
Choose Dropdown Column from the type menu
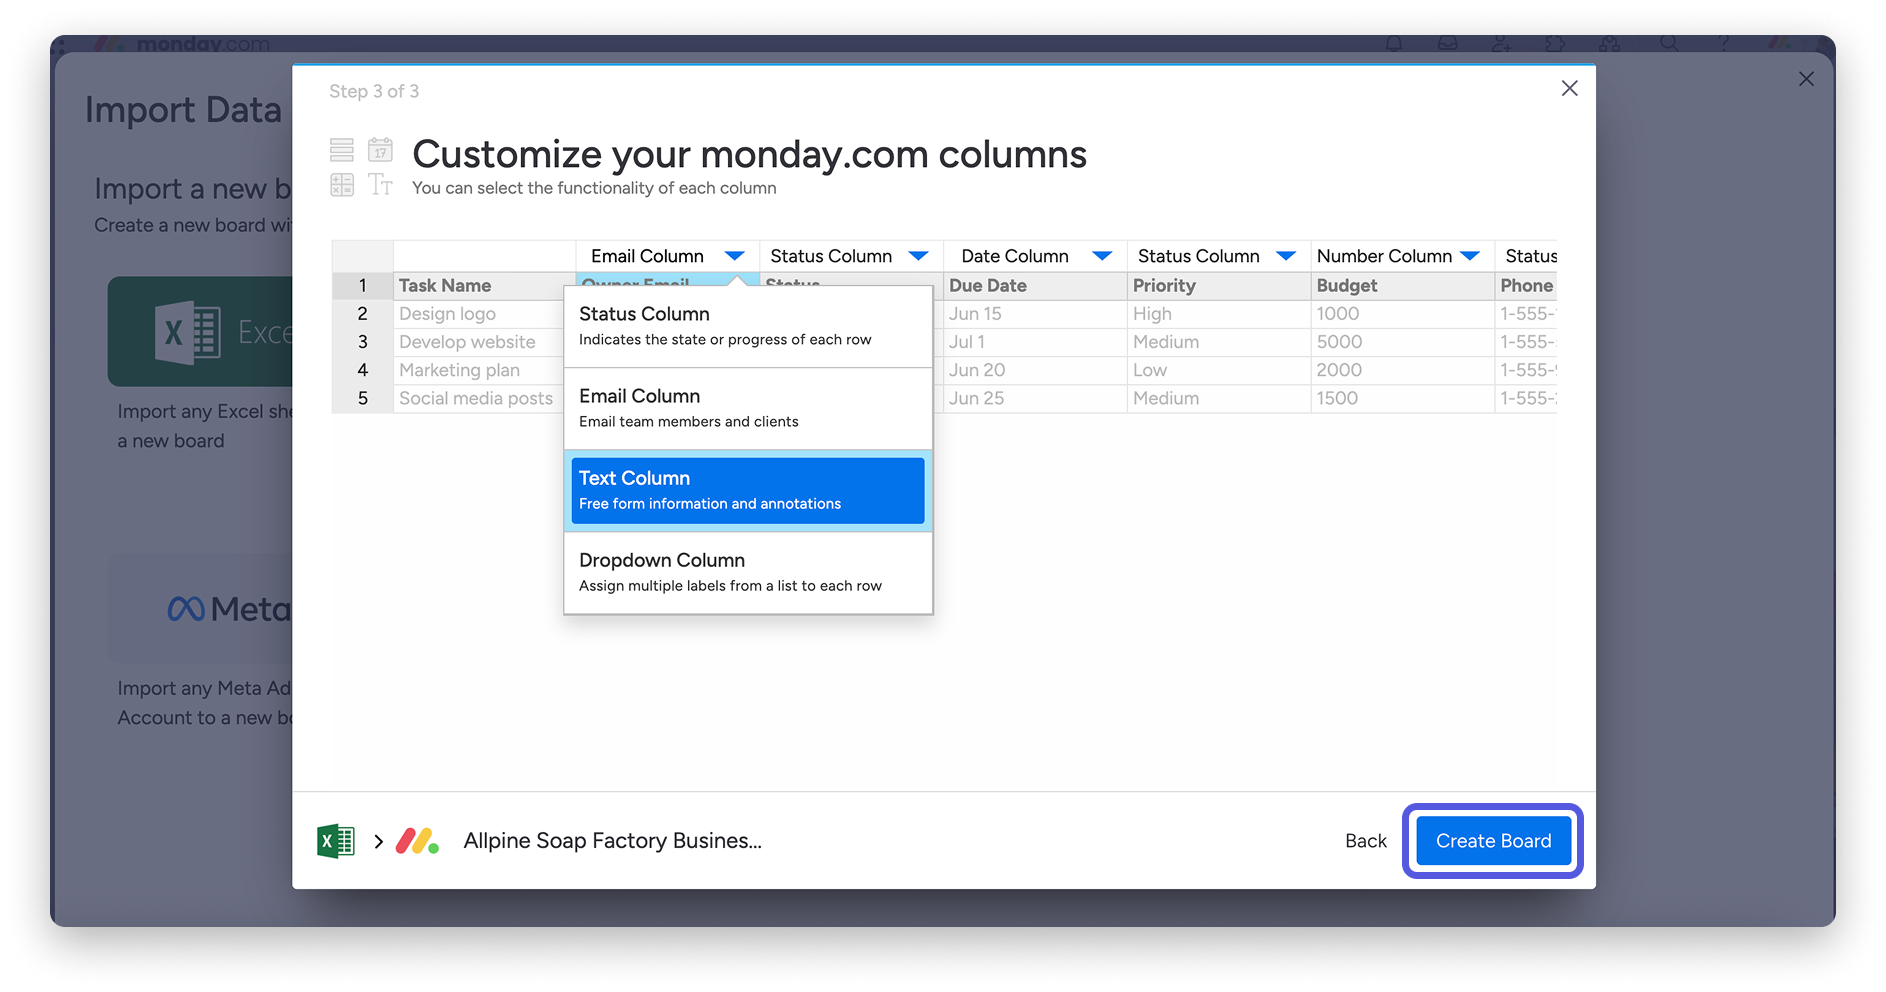coord(748,572)
